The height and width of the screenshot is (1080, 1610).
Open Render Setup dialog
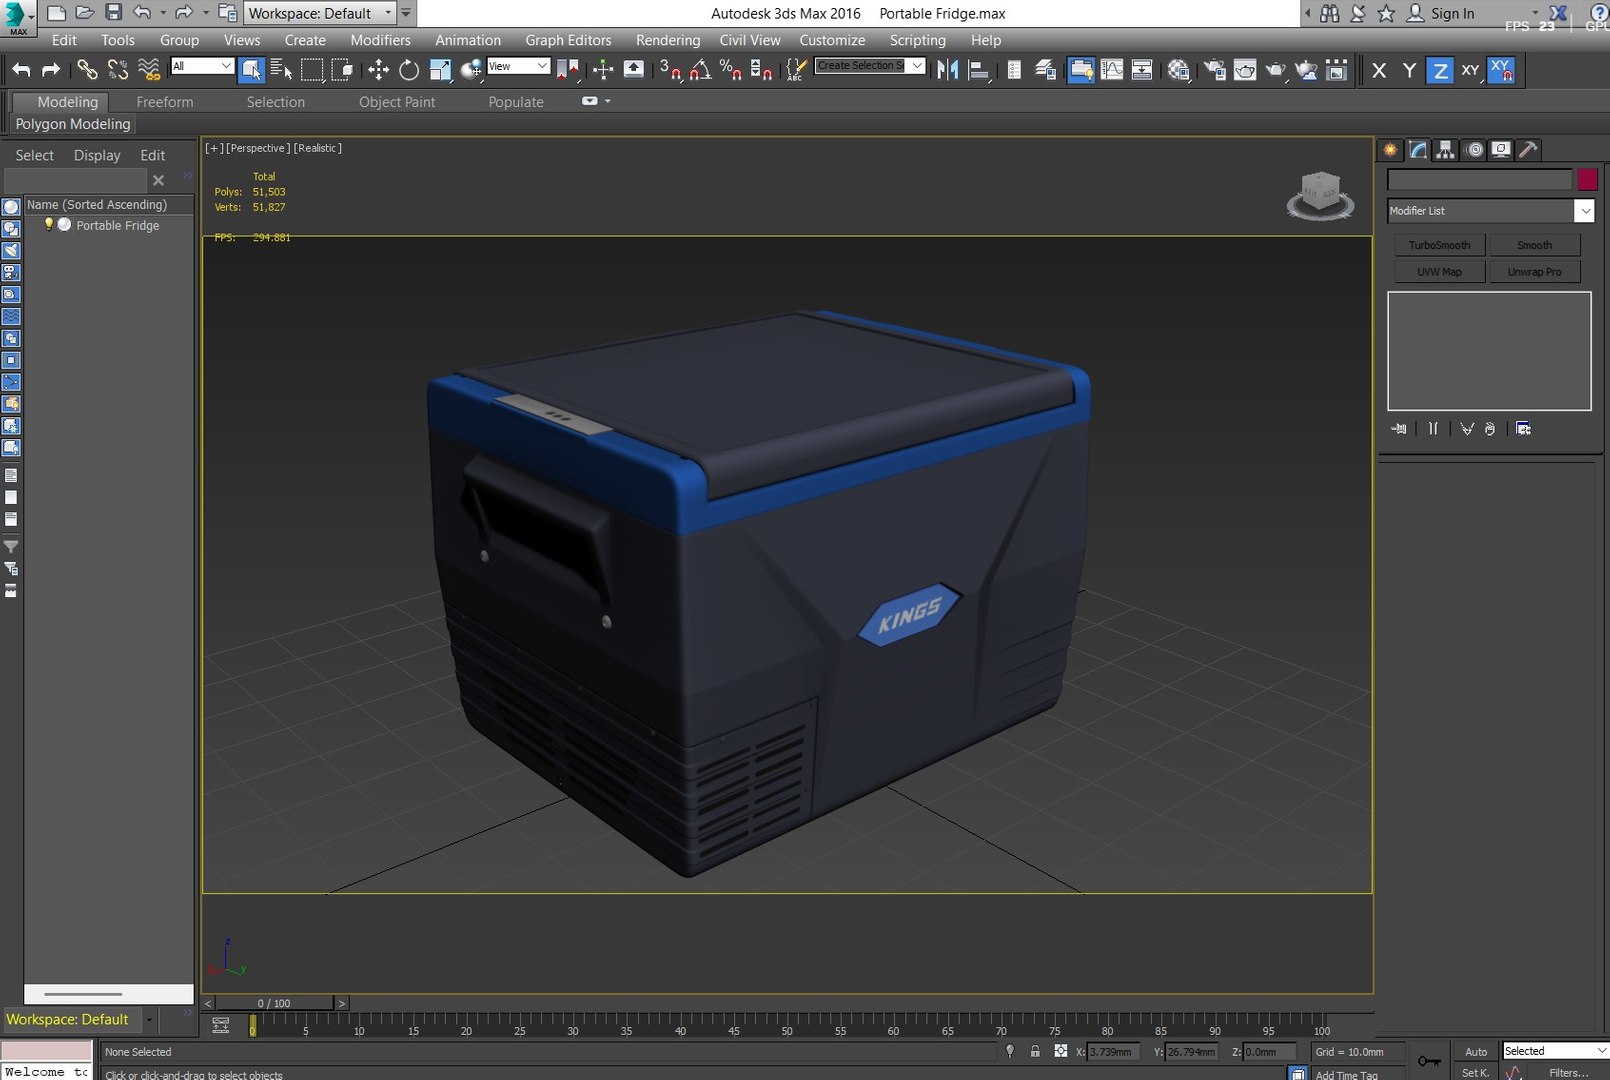pyautogui.click(x=1215, y=70)
